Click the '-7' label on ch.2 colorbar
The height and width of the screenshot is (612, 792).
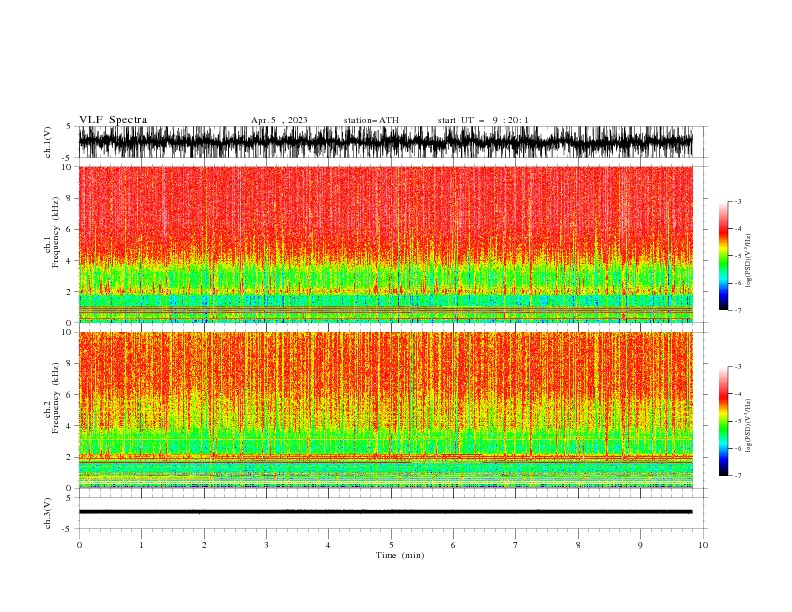[737, 476]
